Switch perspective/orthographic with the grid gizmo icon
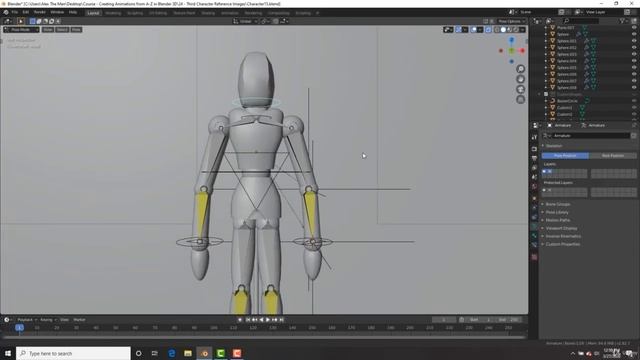This screenshot has width=640, height=360. click(520, 99)
